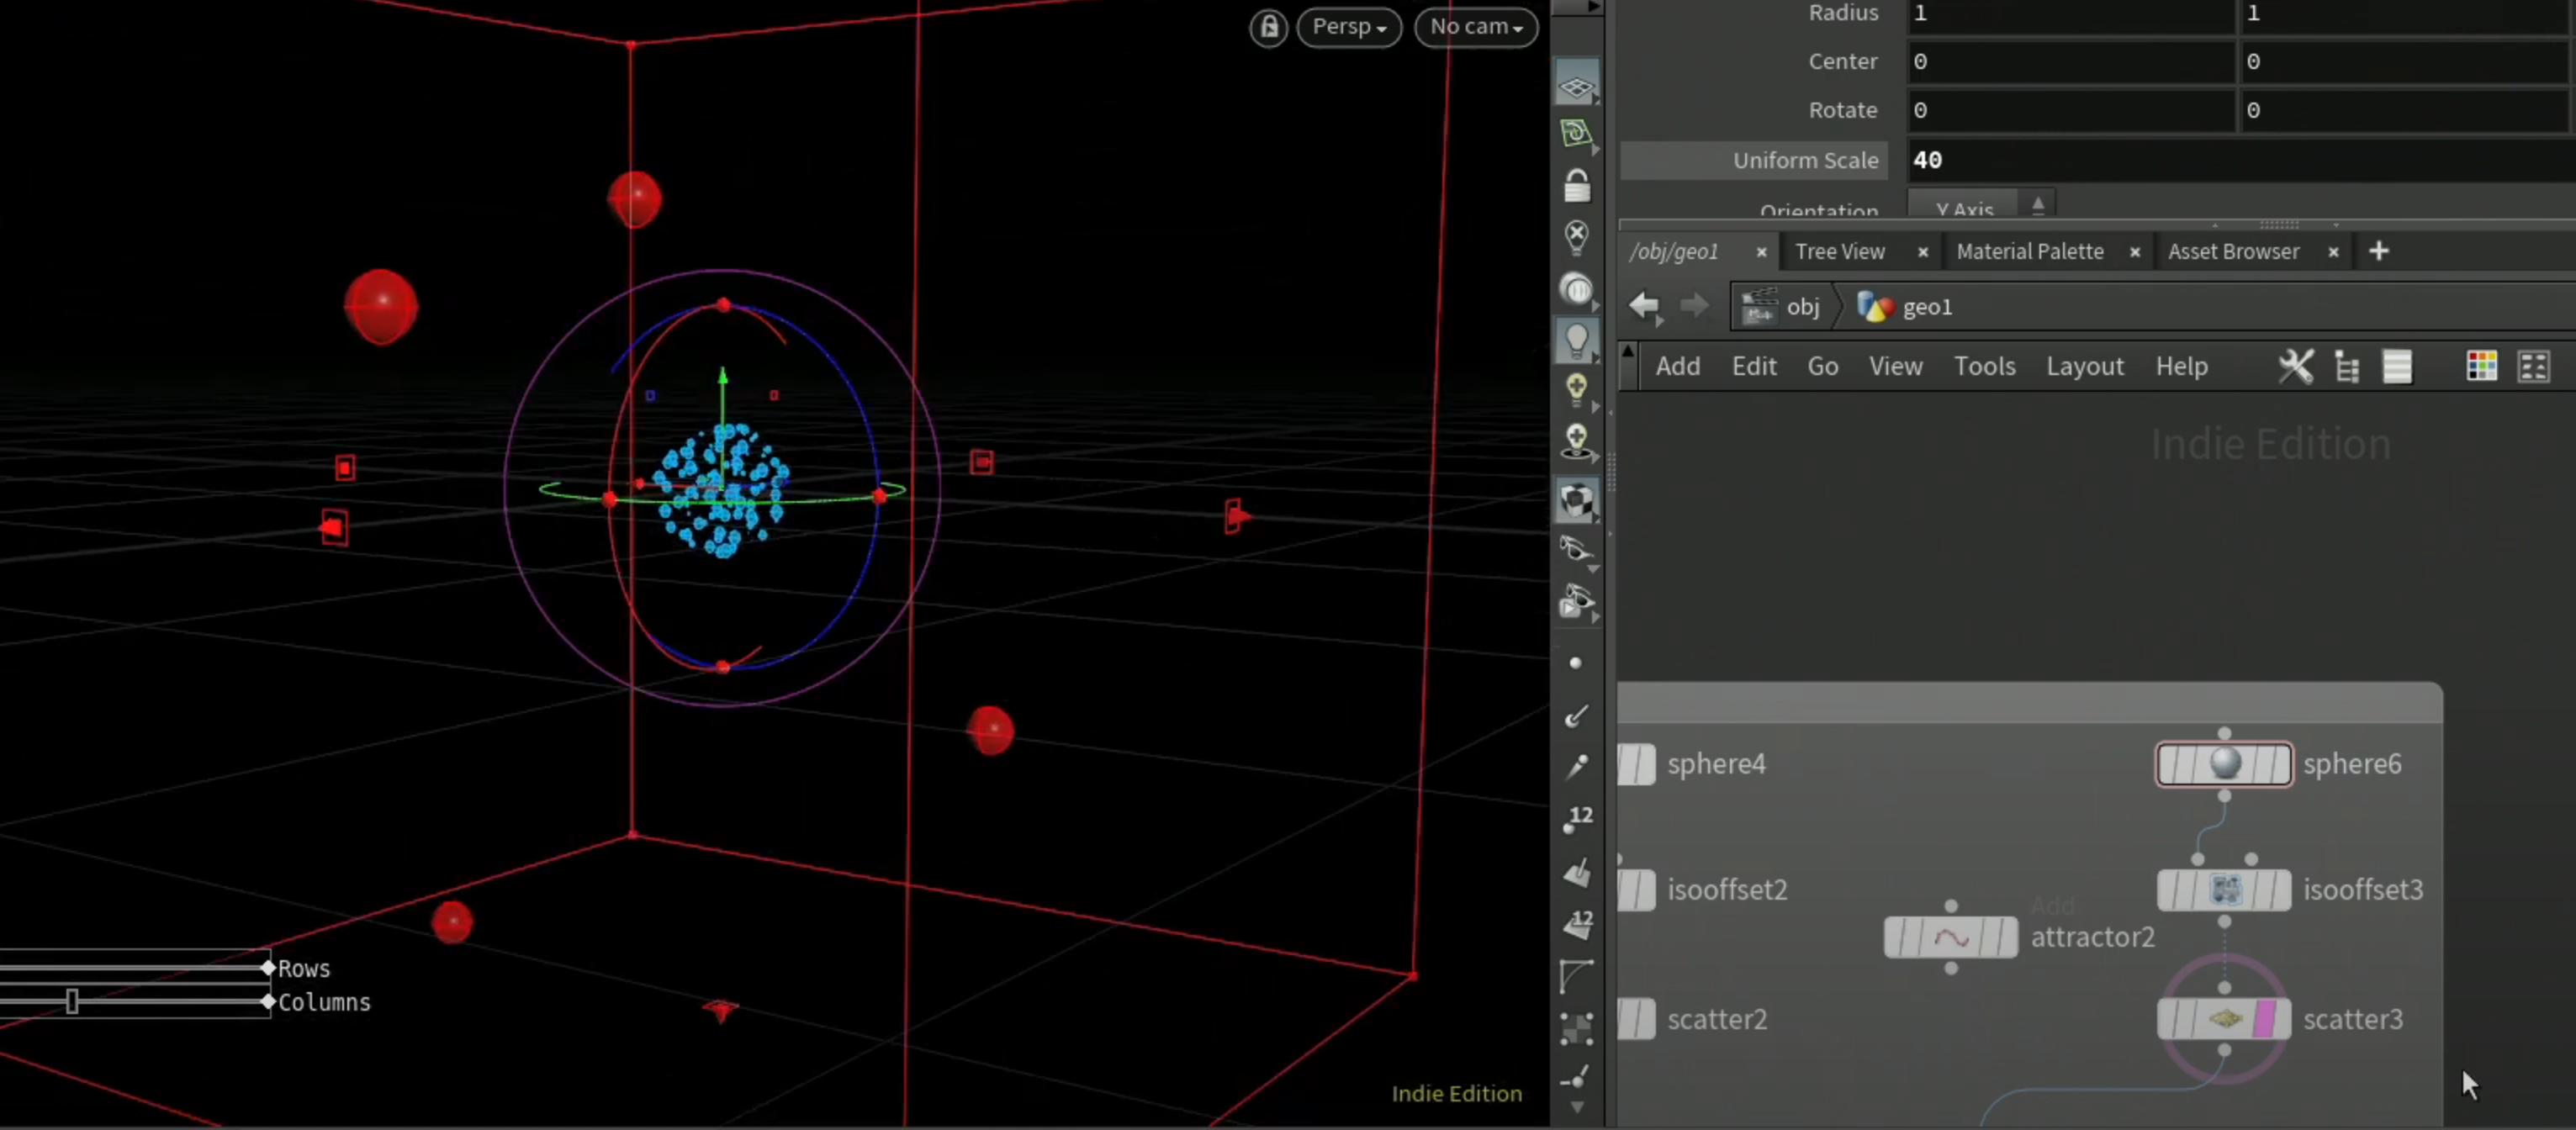Open the Persp view dropdown
The image size is (2576, 1130).
(x=1349, y=27)
